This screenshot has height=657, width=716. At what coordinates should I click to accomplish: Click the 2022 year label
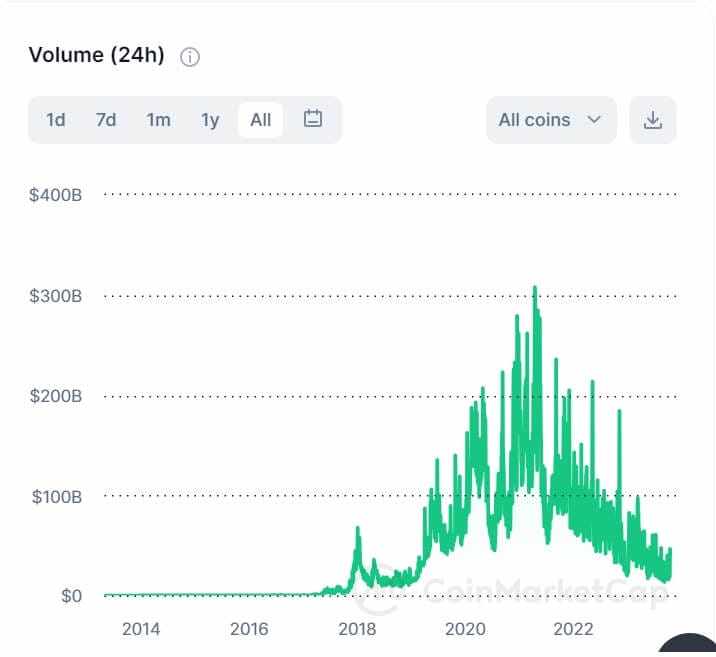point(573,630)
